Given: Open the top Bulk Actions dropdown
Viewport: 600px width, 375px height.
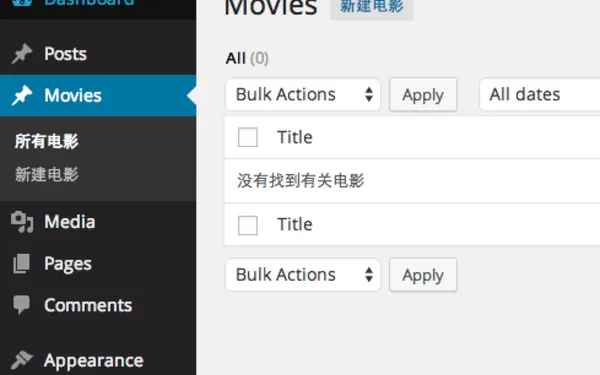Looking at the screenshot, I should [303, 95].
